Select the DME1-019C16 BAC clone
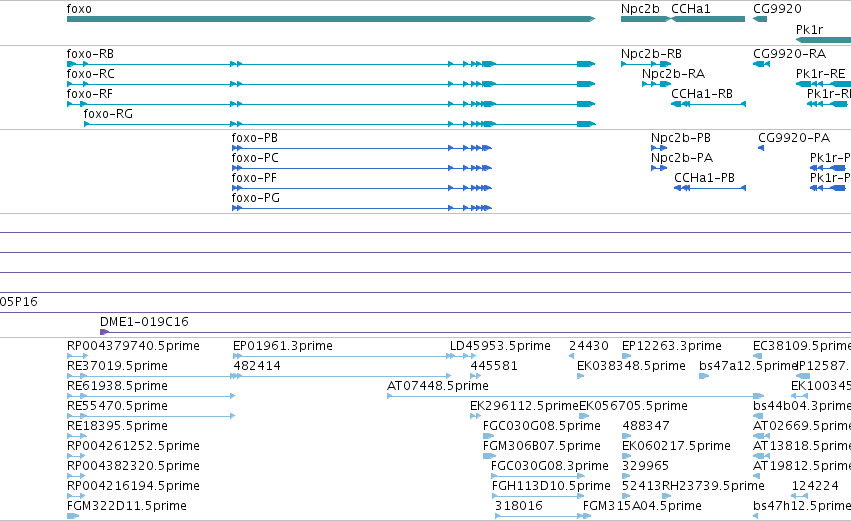 [144, 322]
